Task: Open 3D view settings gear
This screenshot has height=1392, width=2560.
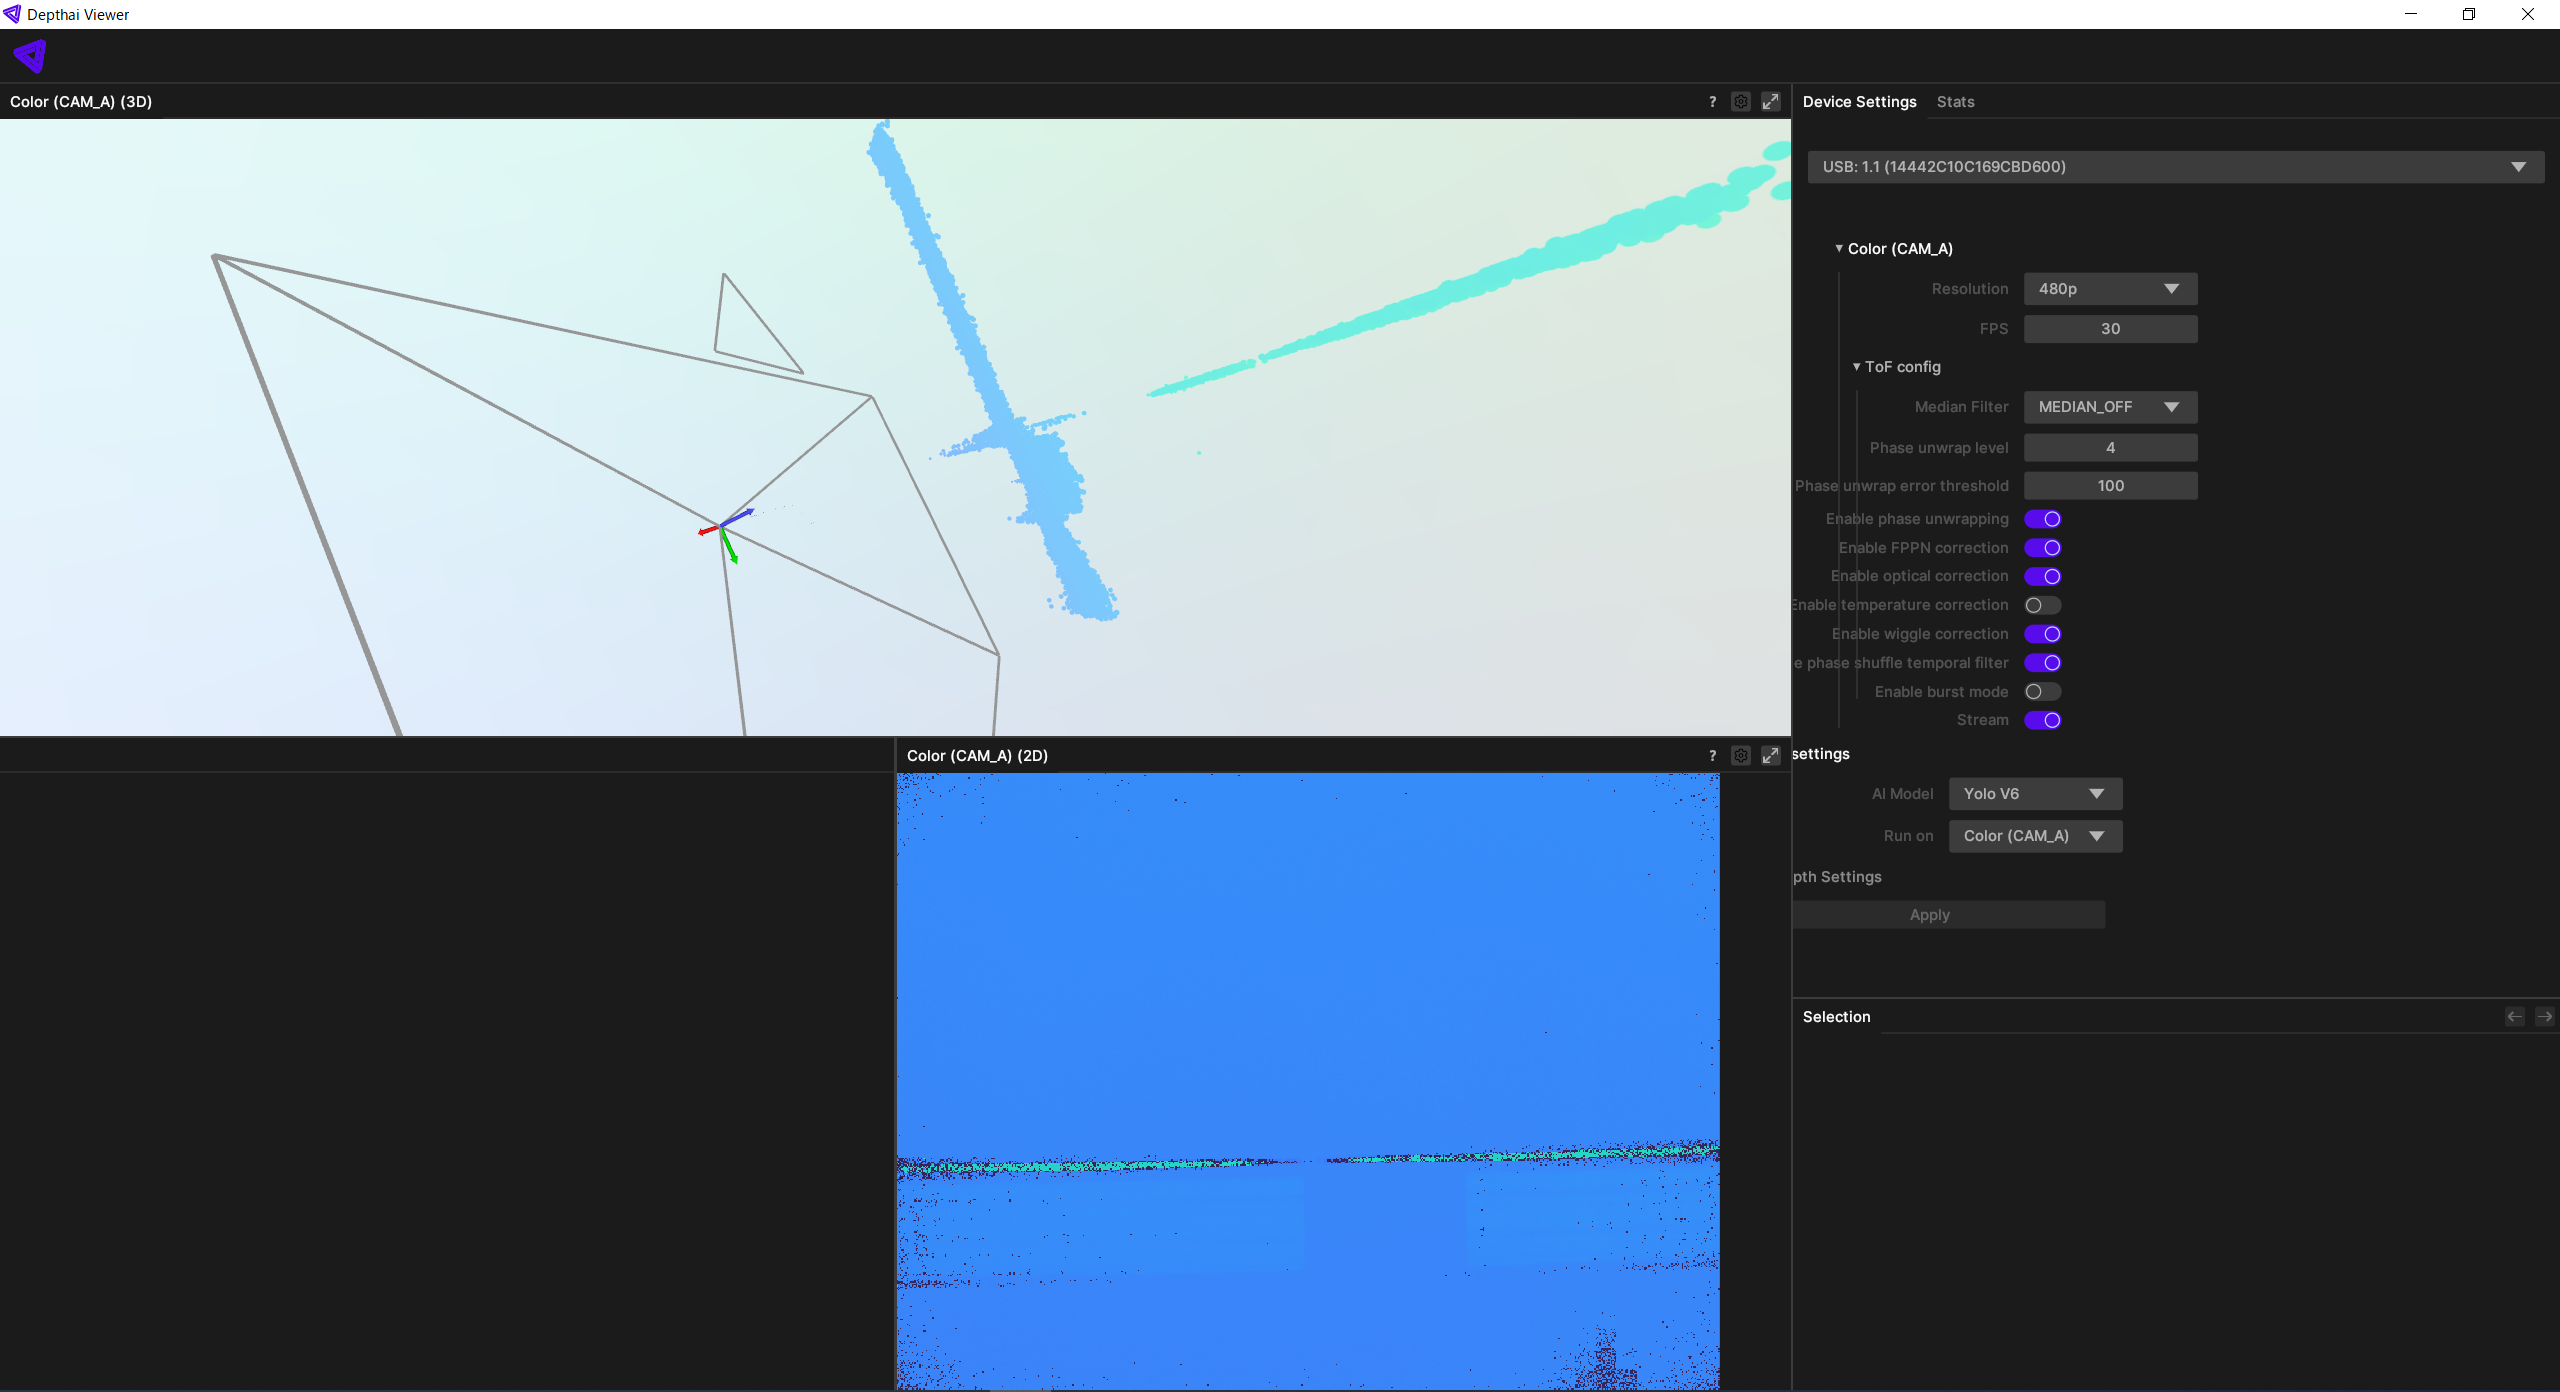Action: (x=1741, y=102)
